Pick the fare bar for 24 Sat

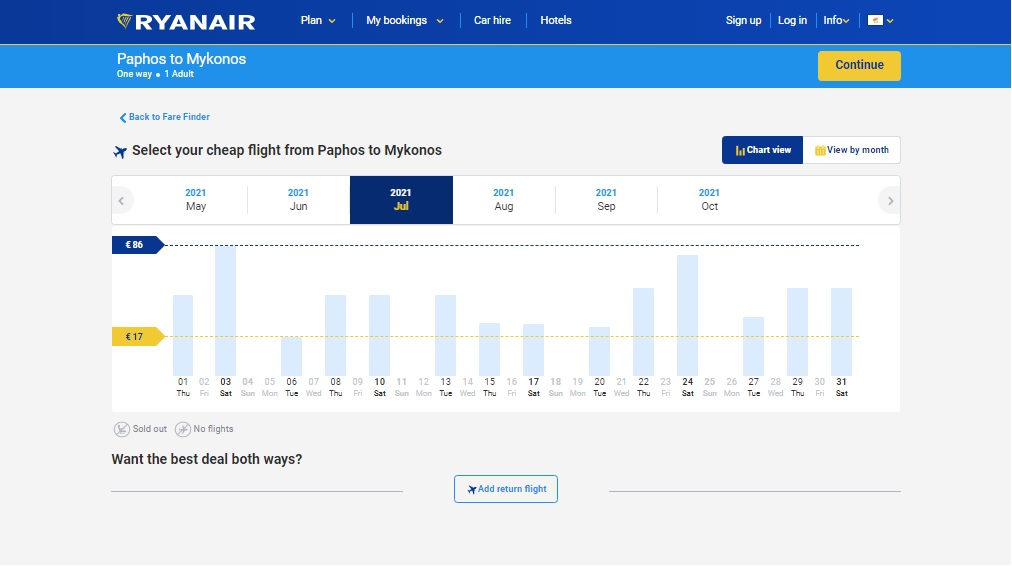click(687, 315)
